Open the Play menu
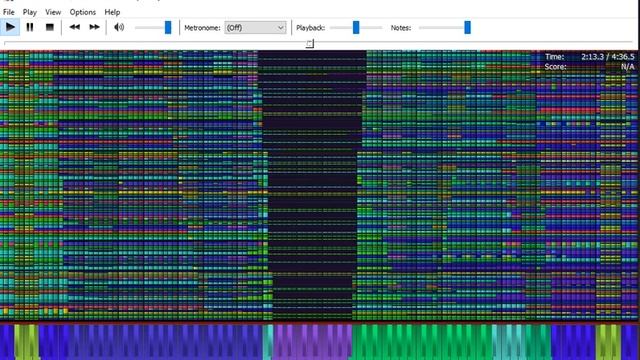This screenshot has width=640, height=360. pos(29,12)
